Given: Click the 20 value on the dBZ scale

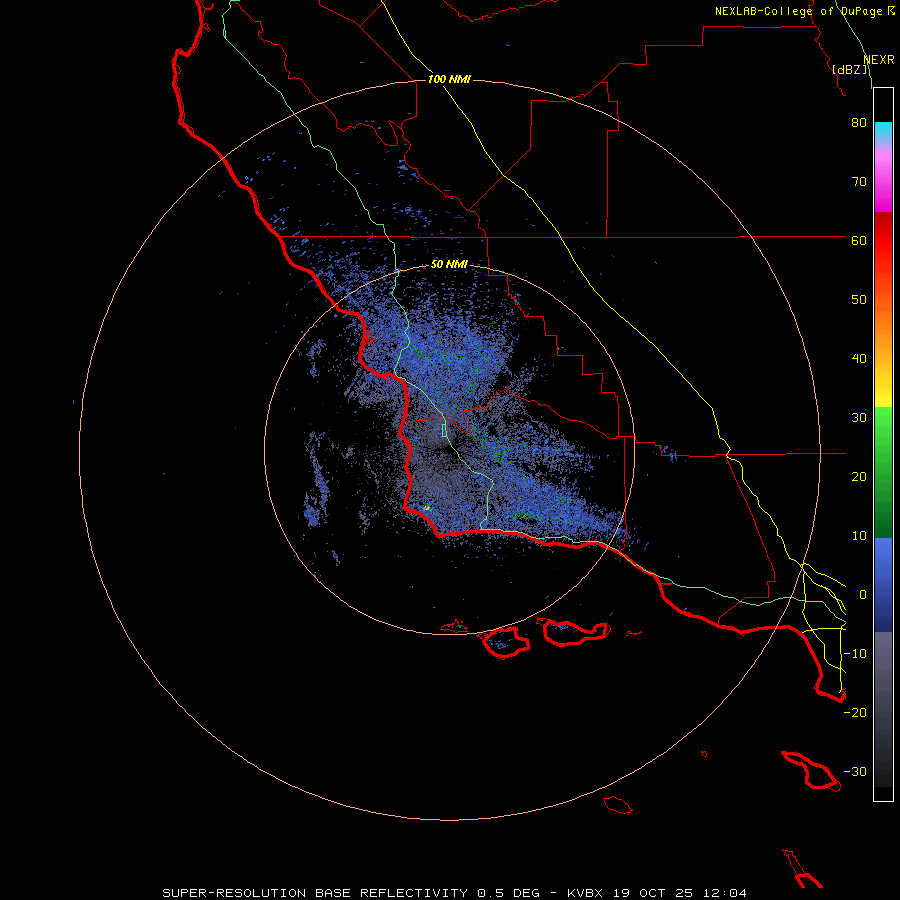Looking at the screenshot, I should pyautogui.click(x=859, y=476).
